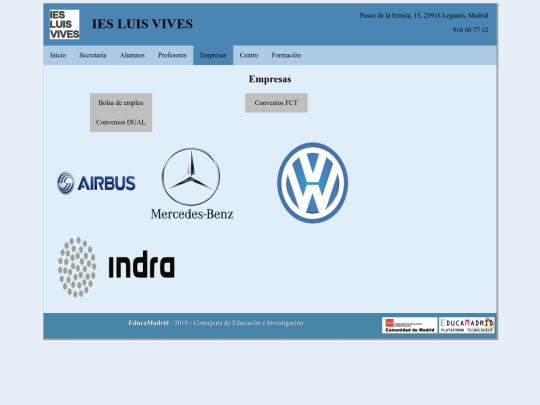Click the Comunidad de Madrid footer logo
This screenshot has height=405, width=540.
point(409,325)
